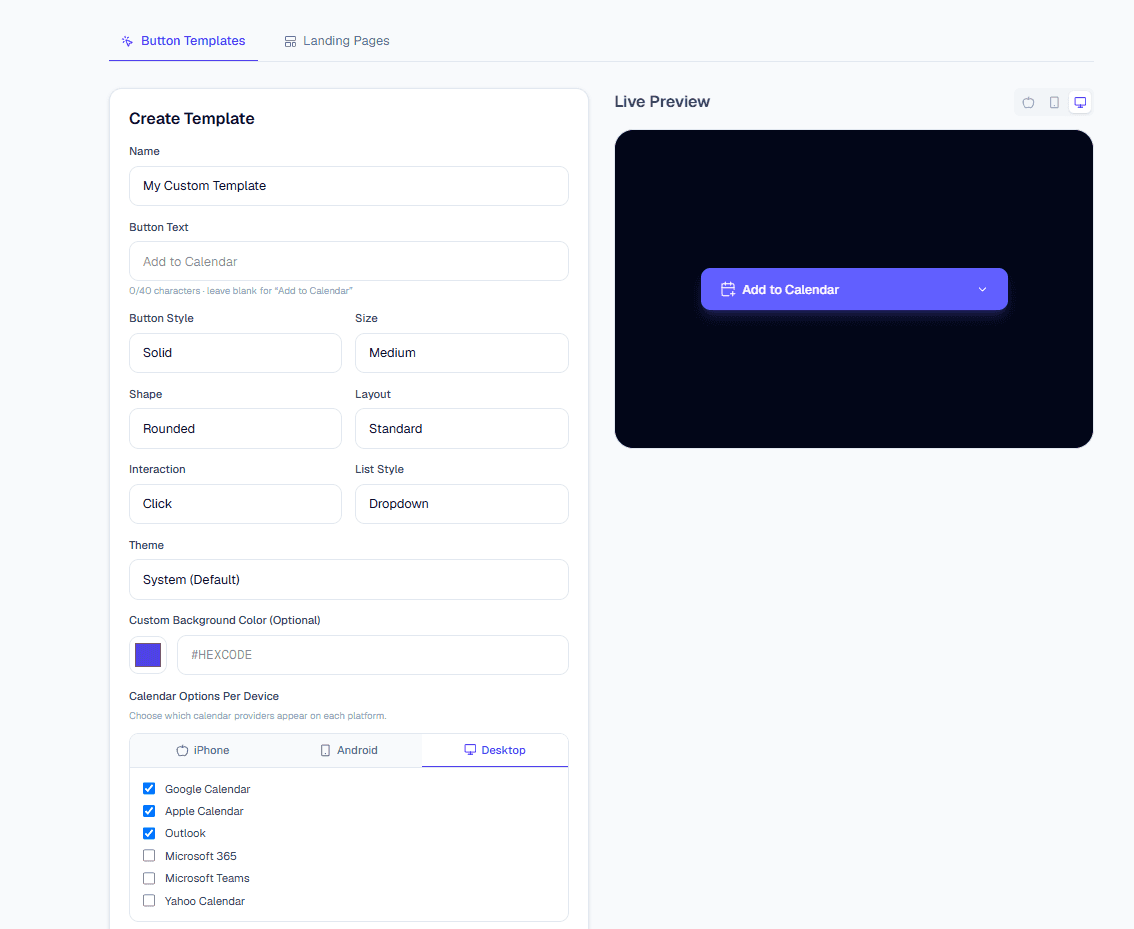
Task: Click the Button Text input field
Action: [349, 261]
